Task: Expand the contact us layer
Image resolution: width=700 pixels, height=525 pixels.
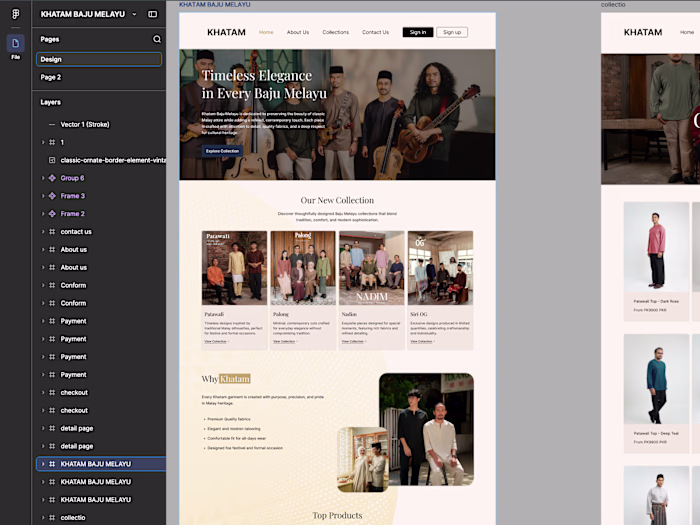Action: pos(43,232)
